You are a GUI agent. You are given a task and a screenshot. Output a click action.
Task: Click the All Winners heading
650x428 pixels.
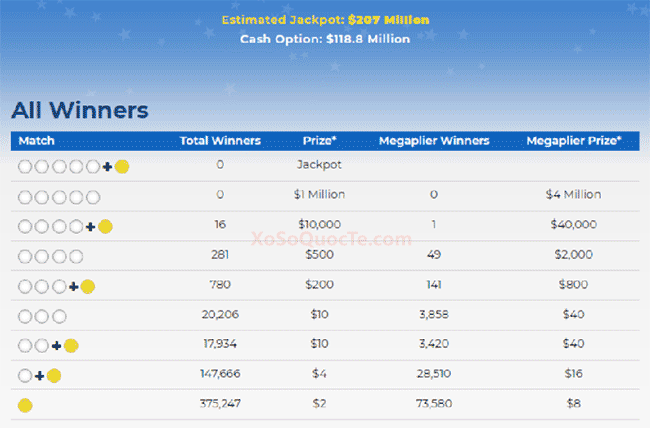point(80,110)
